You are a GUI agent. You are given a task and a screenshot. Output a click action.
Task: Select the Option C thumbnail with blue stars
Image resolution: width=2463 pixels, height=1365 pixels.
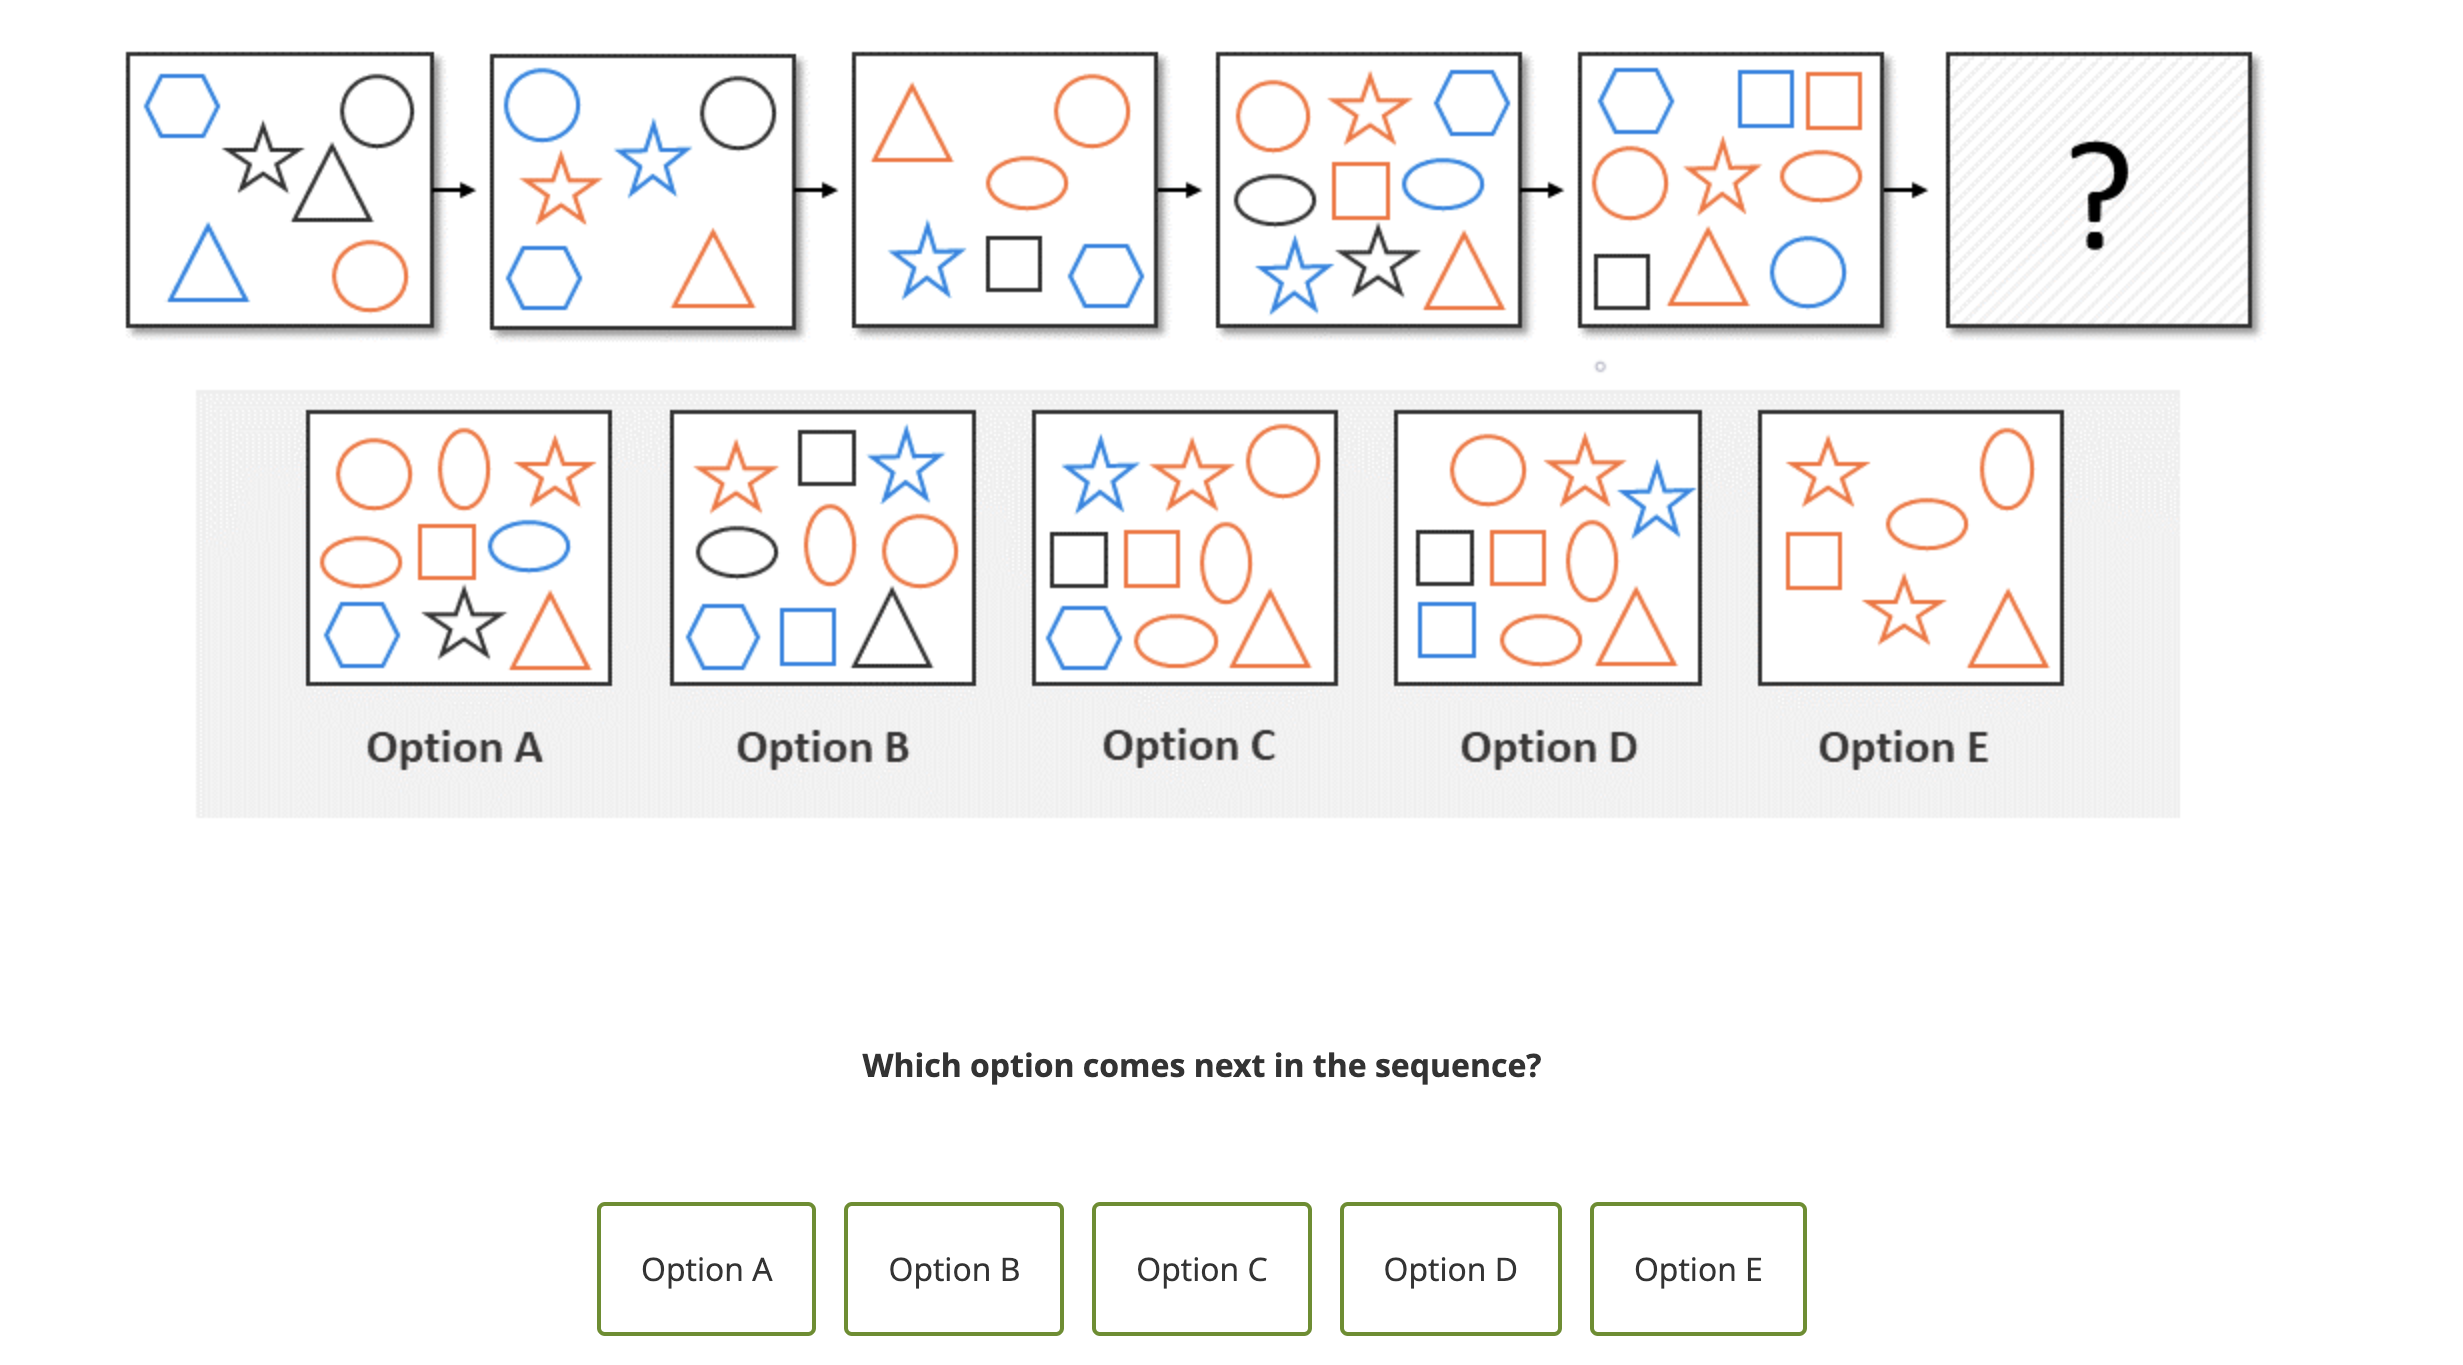click(x=1185, y=548)
